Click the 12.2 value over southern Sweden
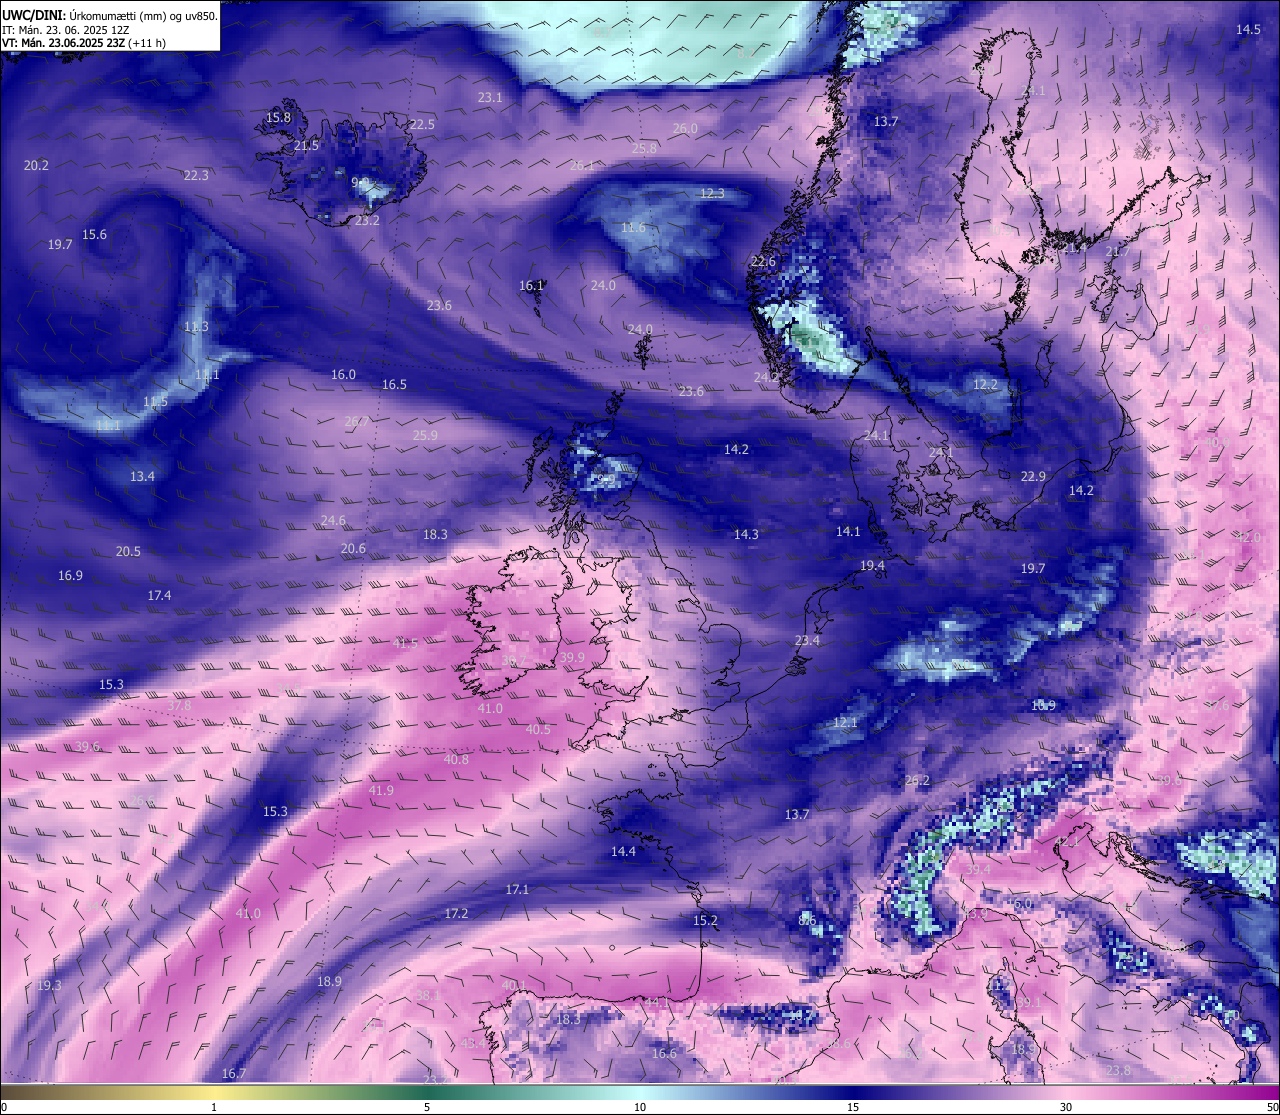1280x1115 pixels. tap(985, 385)
